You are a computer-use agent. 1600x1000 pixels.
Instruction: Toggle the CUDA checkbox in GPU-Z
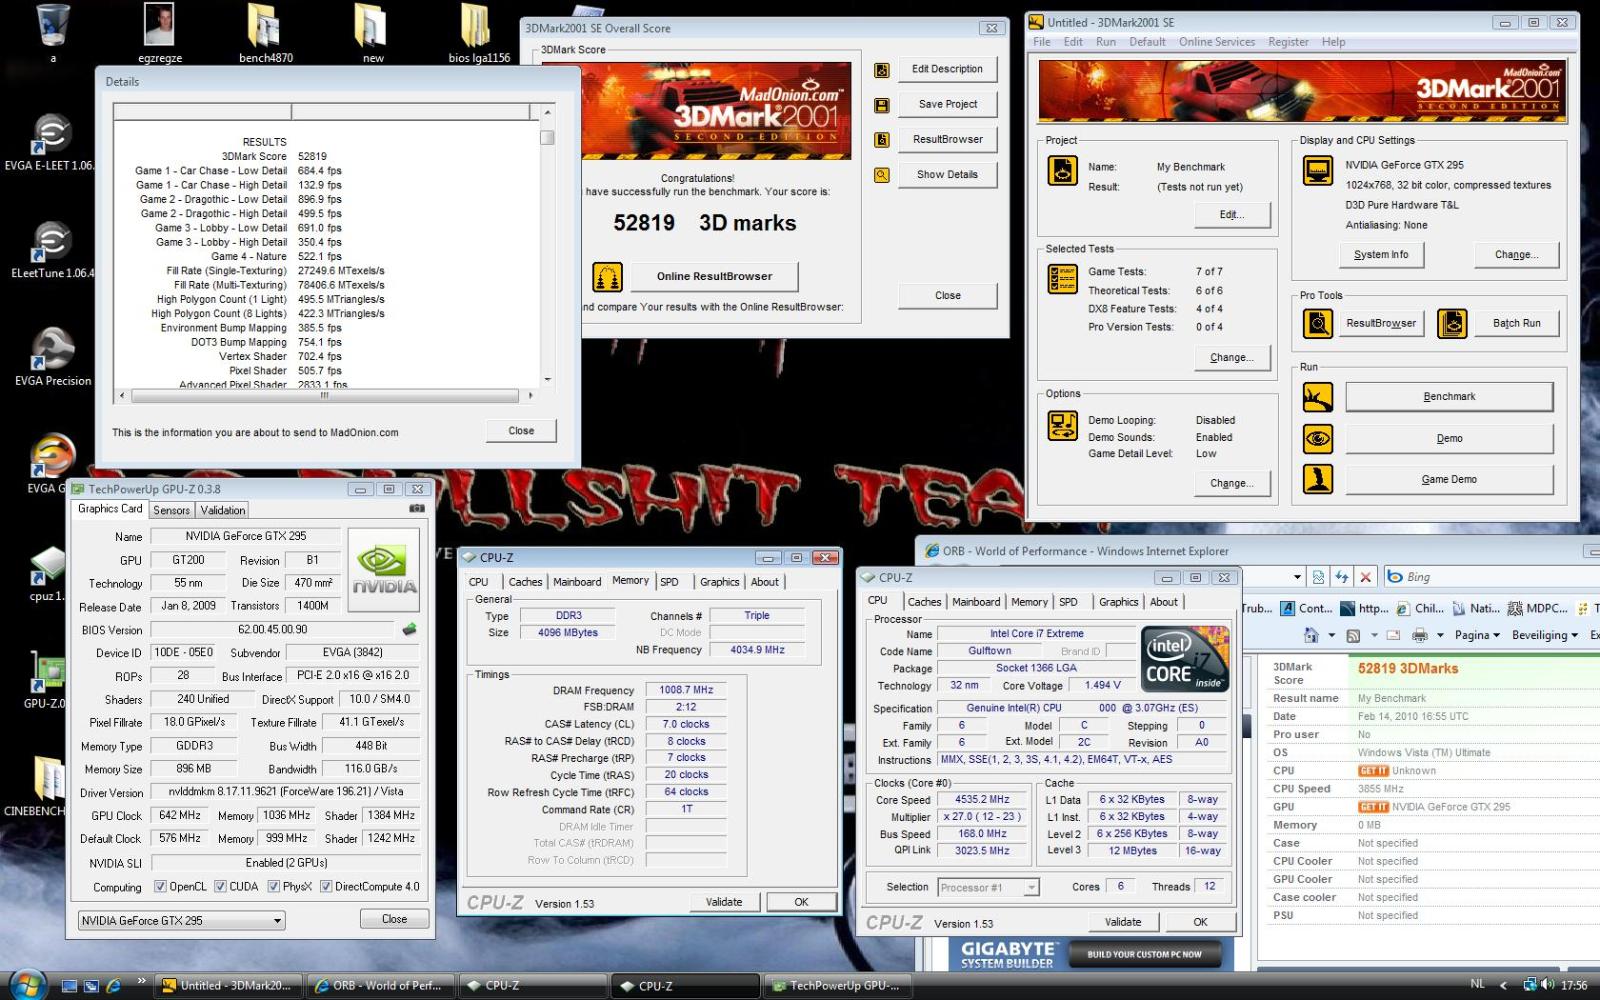pos(220,887)
